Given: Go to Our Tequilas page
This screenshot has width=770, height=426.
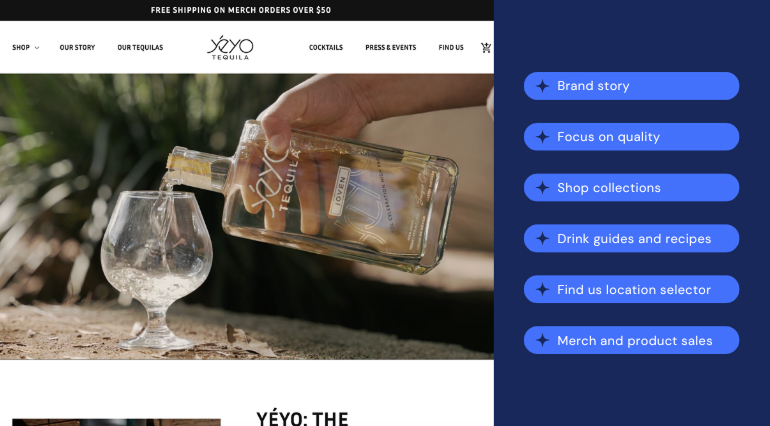Looking at the screenshot, I should coord(140,48).
